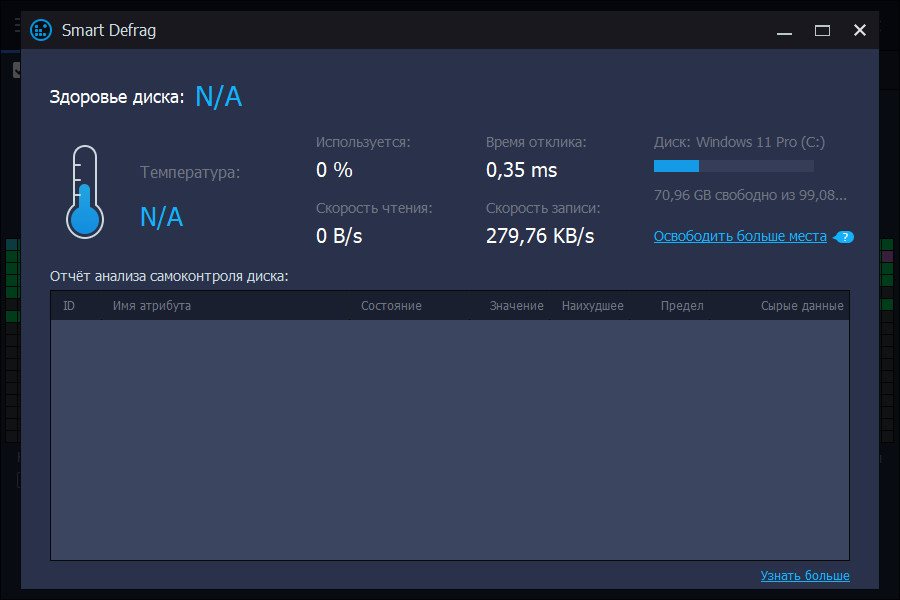Maximize the Smart Defrag window
This screenshot has width=900, height=600.
point(822,30)
